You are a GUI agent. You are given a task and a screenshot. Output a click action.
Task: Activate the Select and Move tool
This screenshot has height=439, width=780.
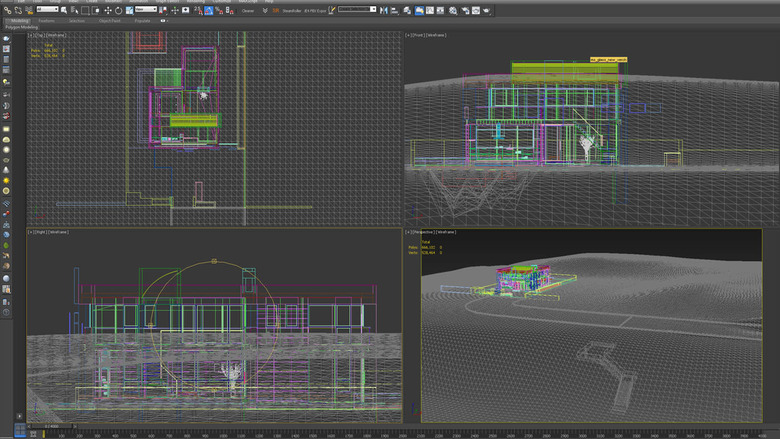108,10
